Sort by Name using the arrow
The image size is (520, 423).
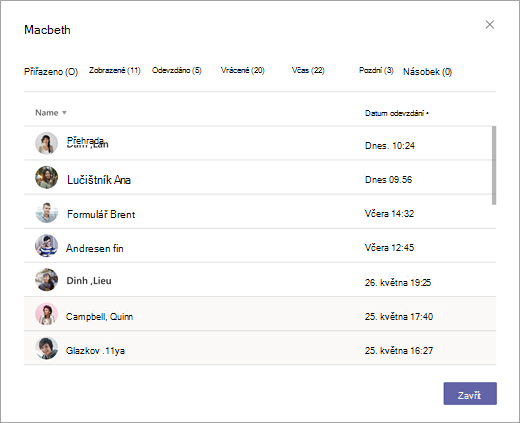pyautogui.click(x=64, y=113)
